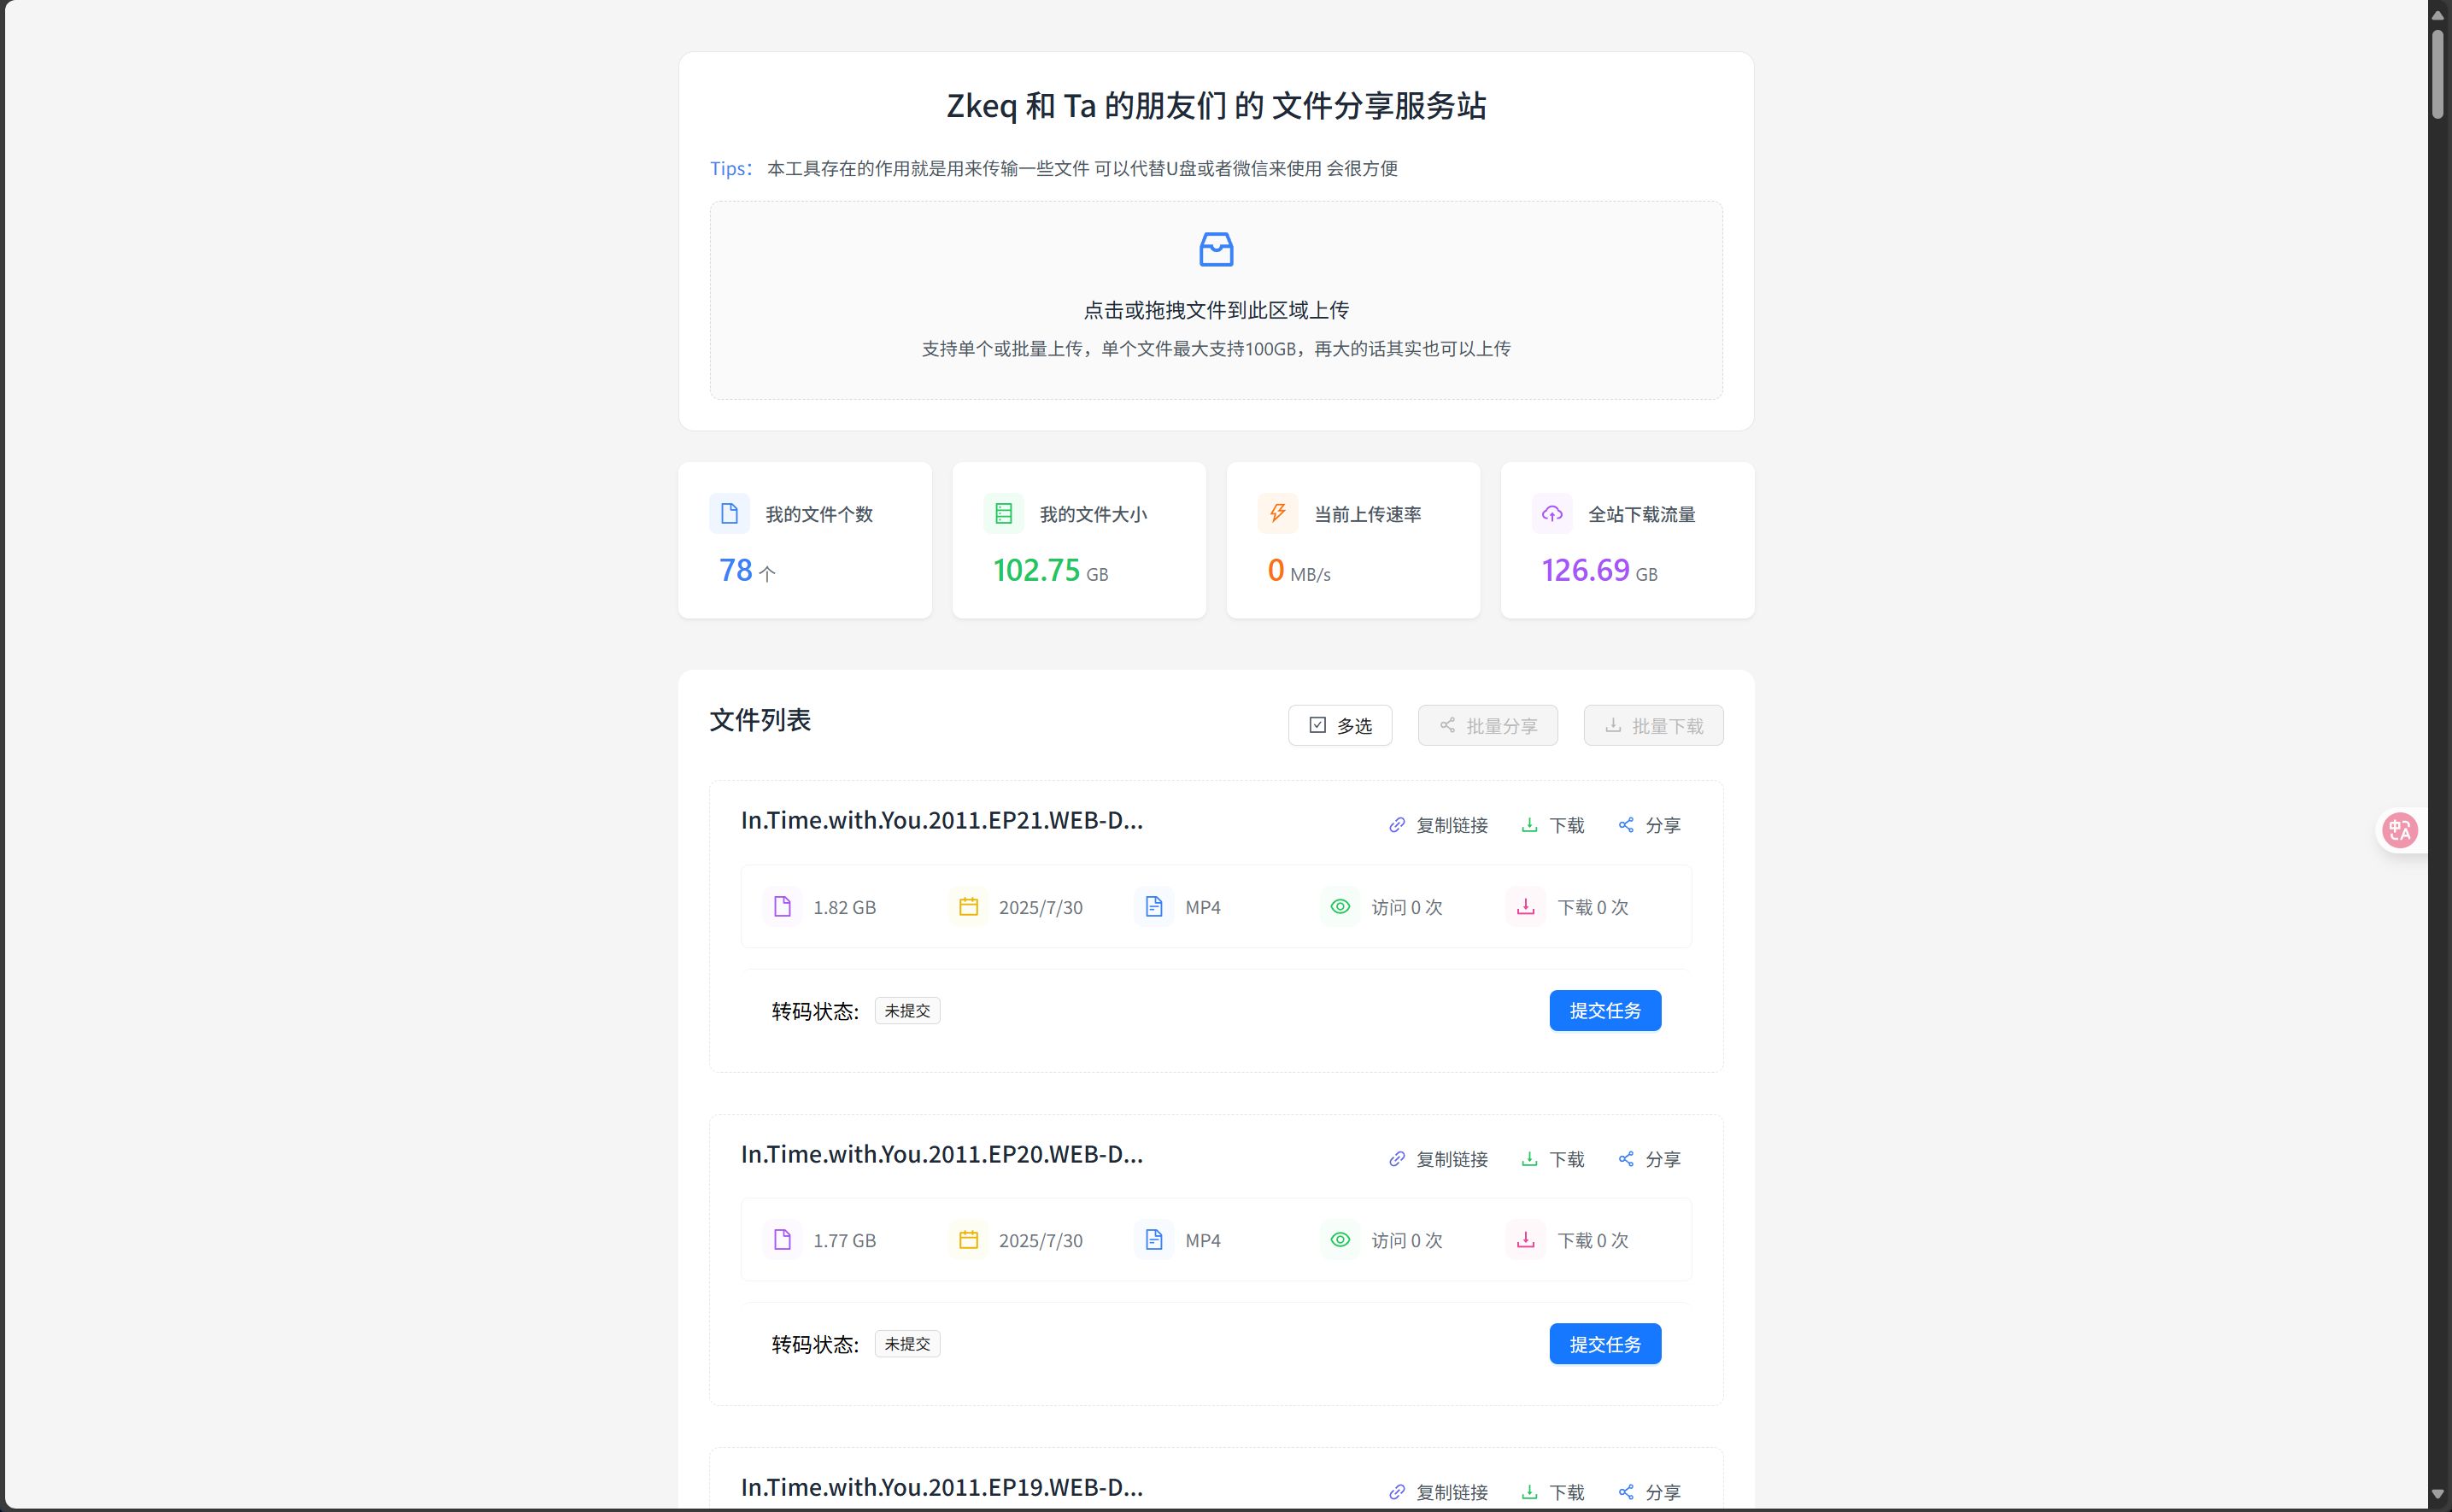2452x1512 pixels.
Task: Click the lightning icon for 当前上传速率
Action: (1277, 513)
